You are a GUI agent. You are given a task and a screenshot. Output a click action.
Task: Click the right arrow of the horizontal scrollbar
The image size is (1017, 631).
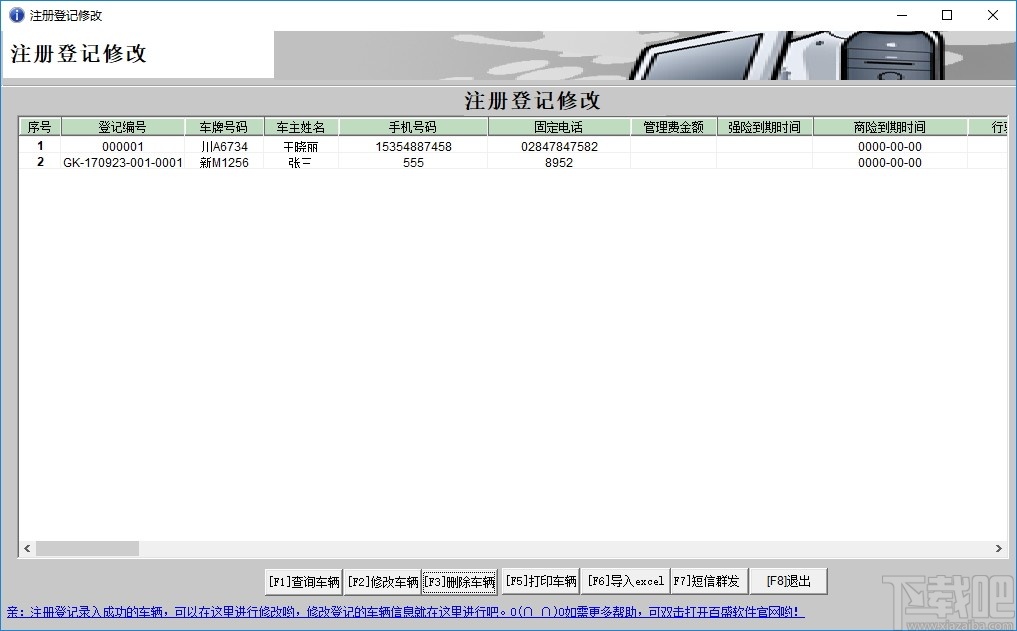coord(998,548)
